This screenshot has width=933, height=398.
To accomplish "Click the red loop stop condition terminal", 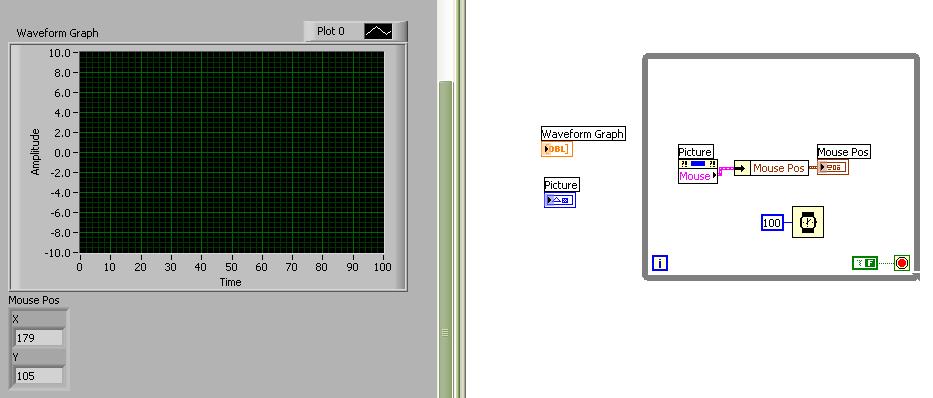I will pos(901,262).
